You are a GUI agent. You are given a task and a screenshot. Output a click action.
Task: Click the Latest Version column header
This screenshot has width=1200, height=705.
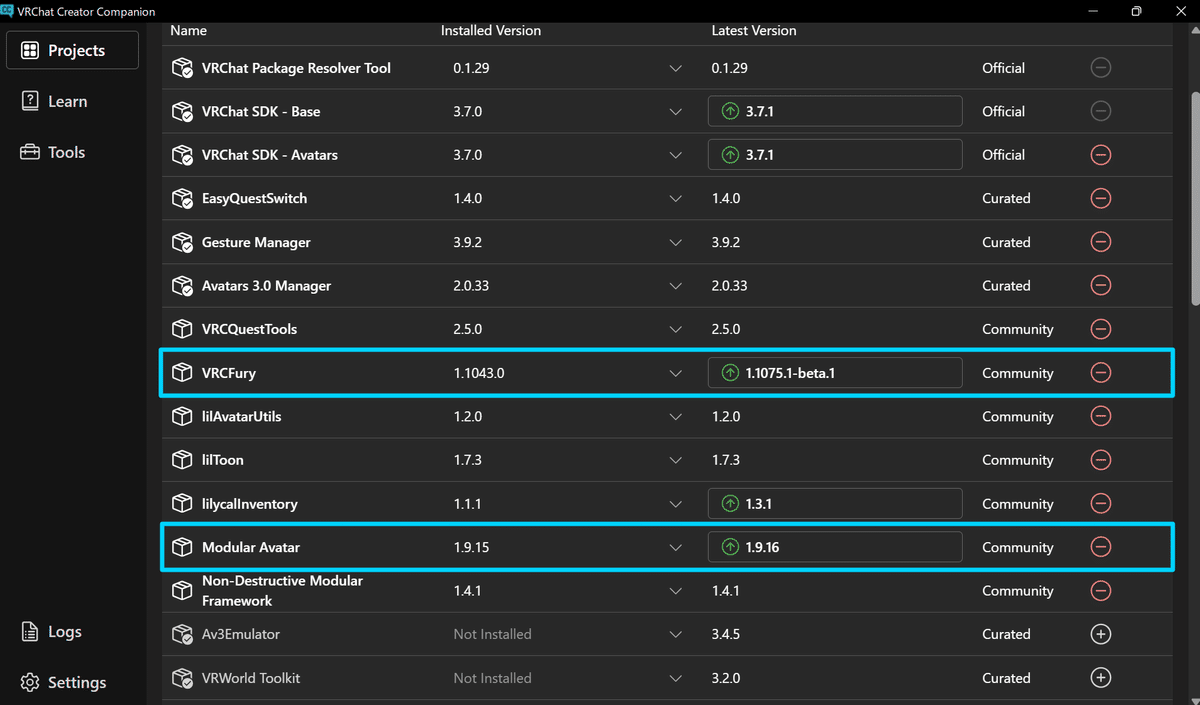754,31
